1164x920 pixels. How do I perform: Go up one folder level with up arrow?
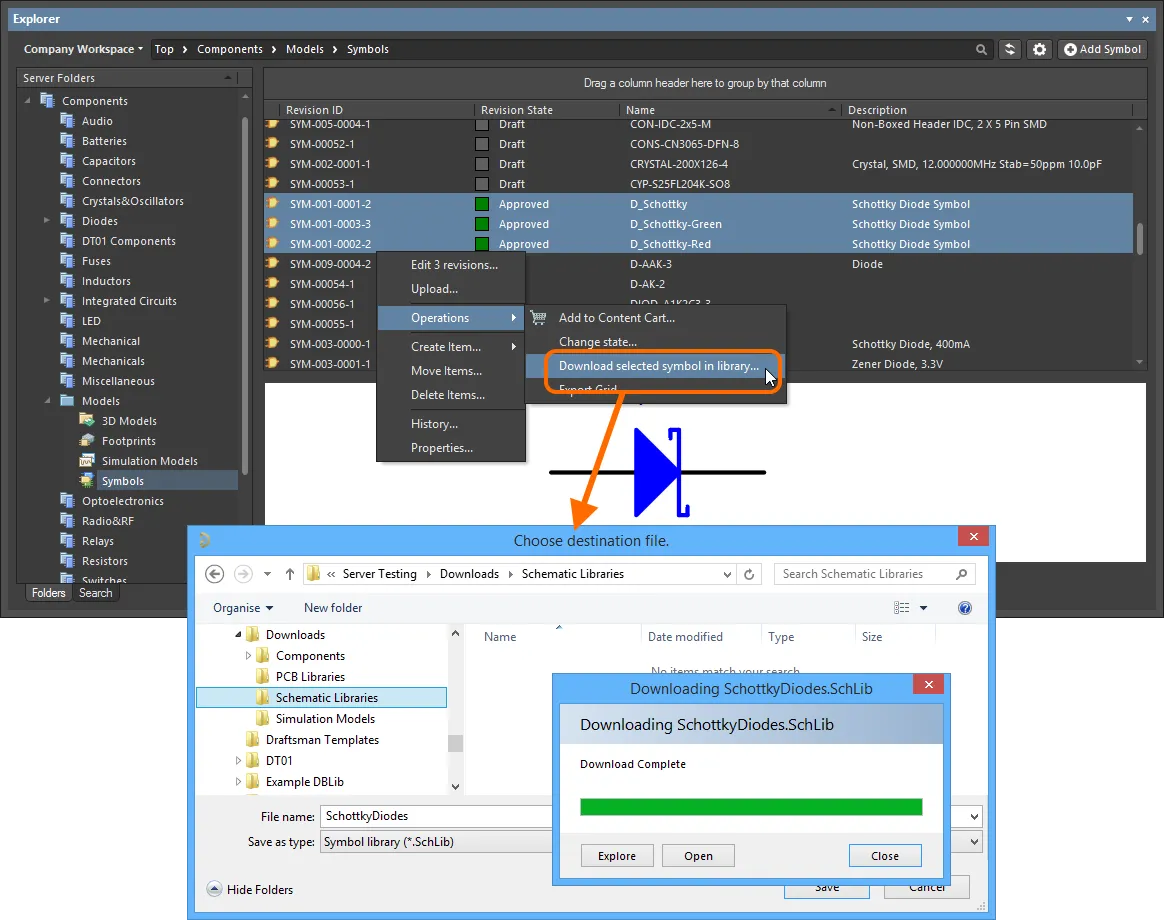click(290, 574)
